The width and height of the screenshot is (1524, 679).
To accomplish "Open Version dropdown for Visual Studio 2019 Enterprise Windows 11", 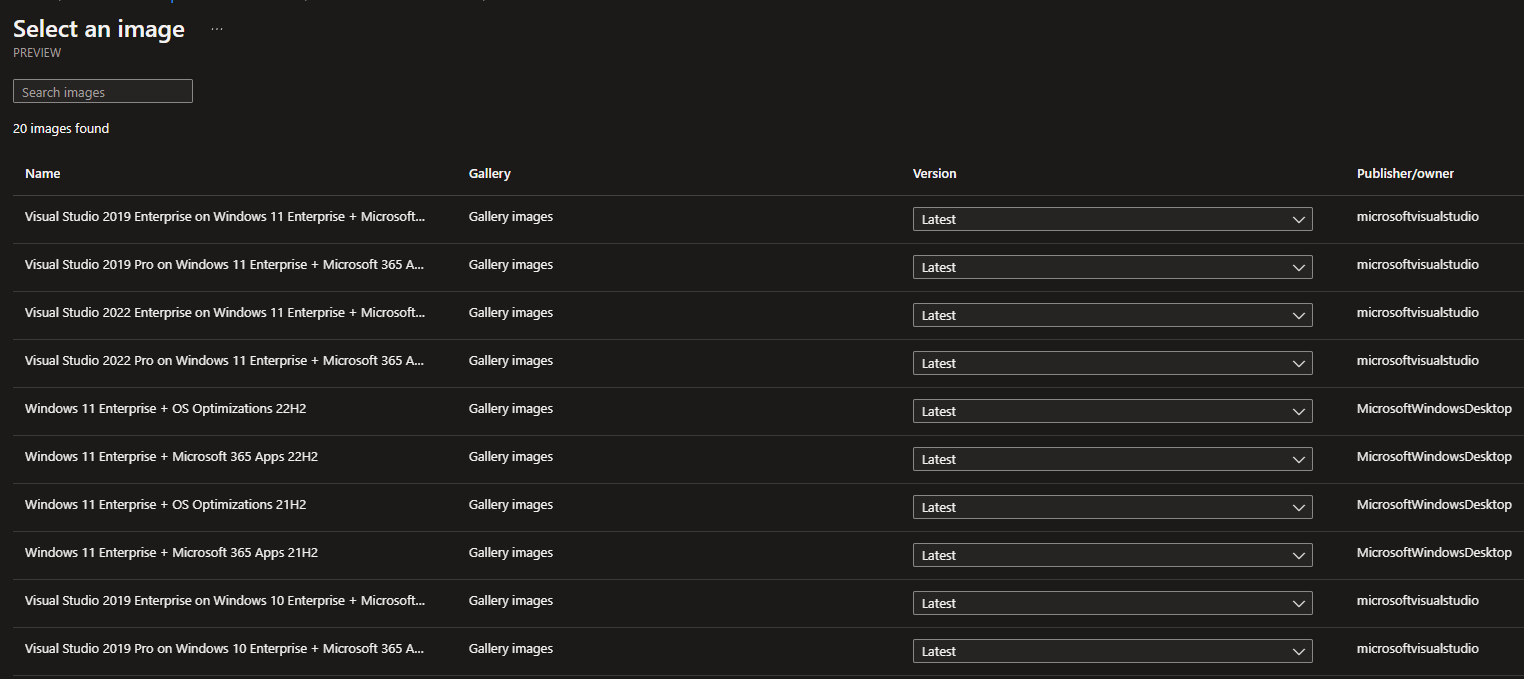I will pyautogui.click(x=1113, y=219).
